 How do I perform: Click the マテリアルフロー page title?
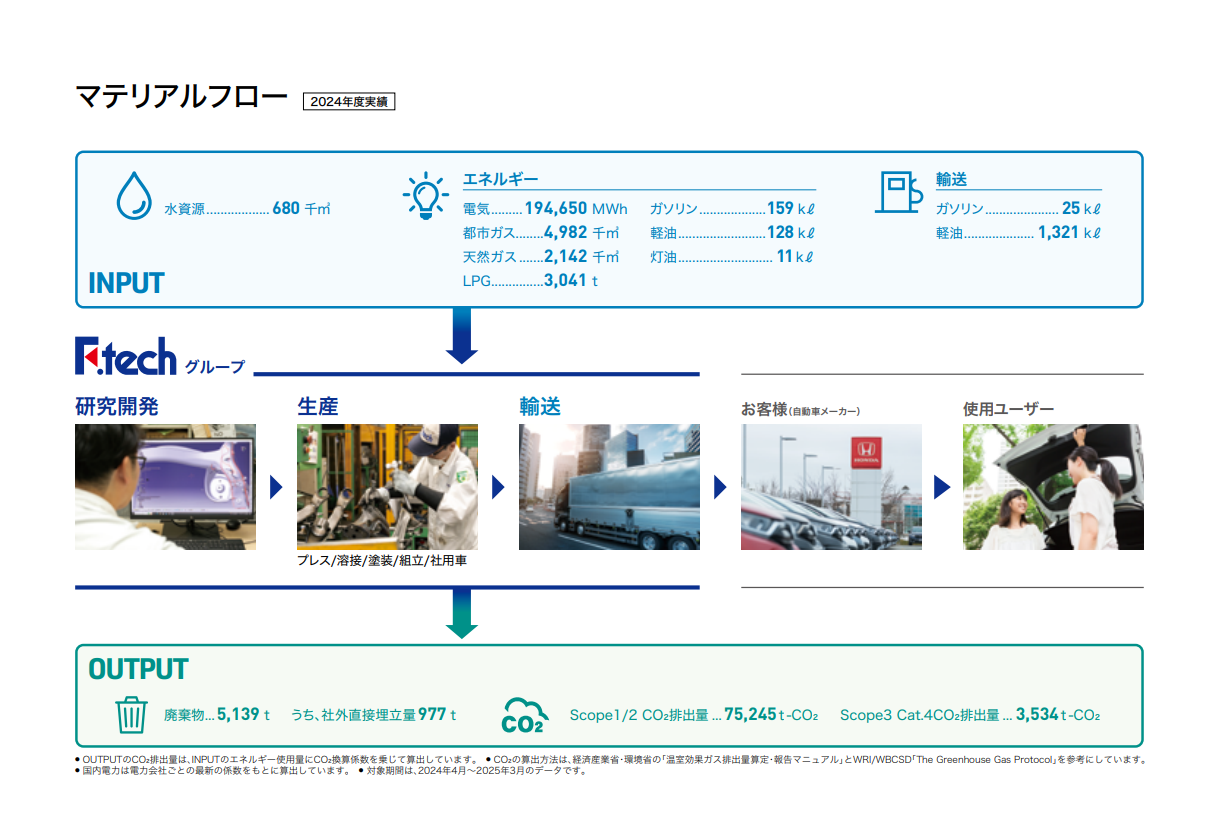(181, 98)
